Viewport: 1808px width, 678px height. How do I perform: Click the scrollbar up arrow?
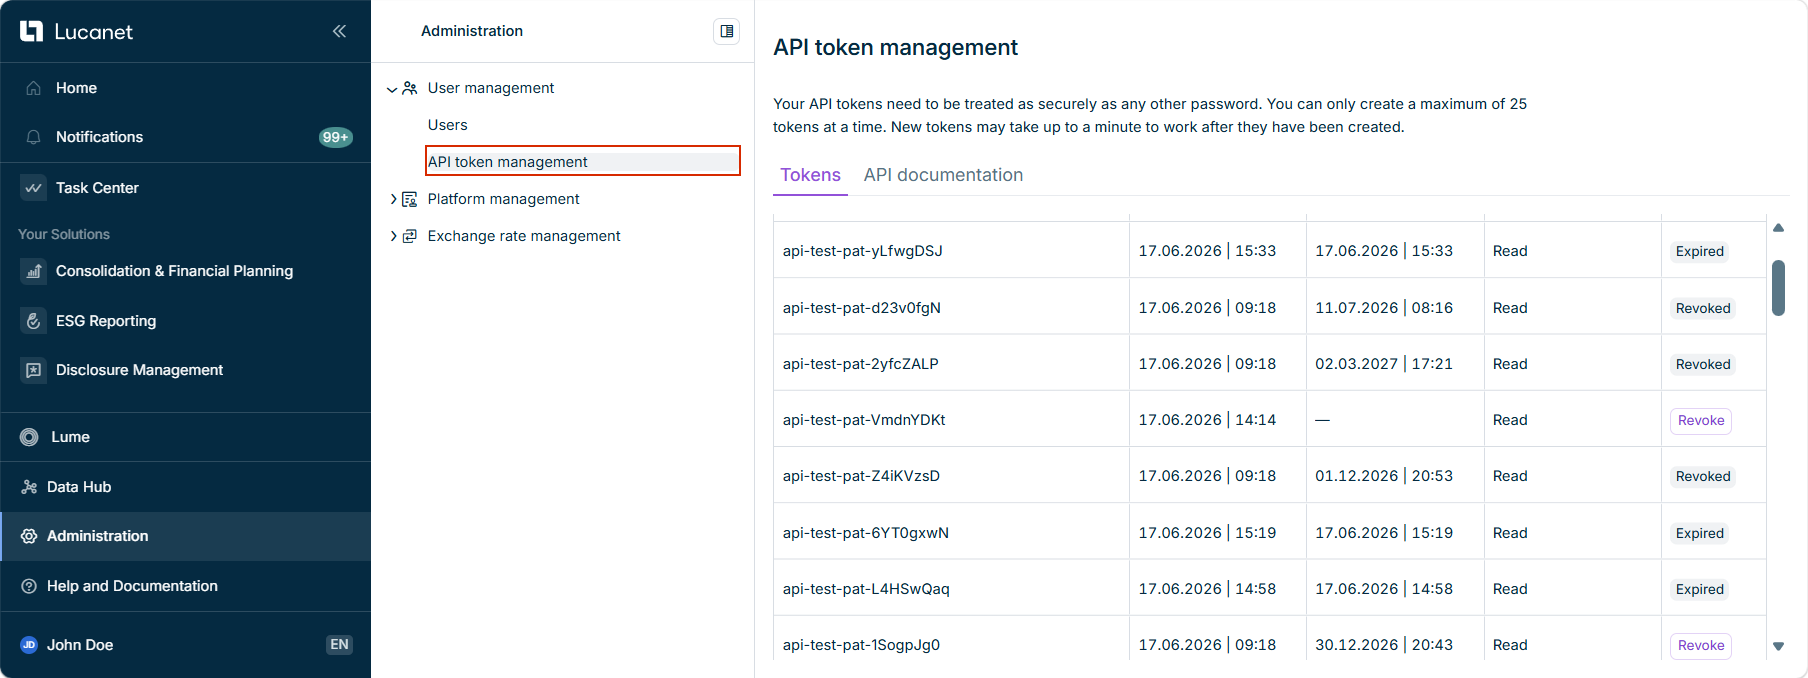coord(1778,228)
